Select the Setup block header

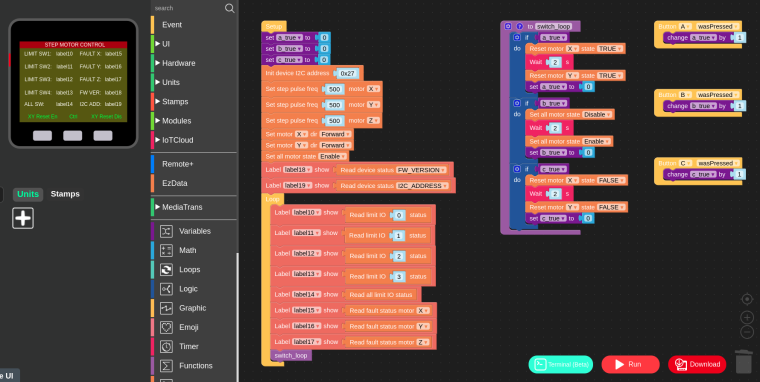coord(274,27)
